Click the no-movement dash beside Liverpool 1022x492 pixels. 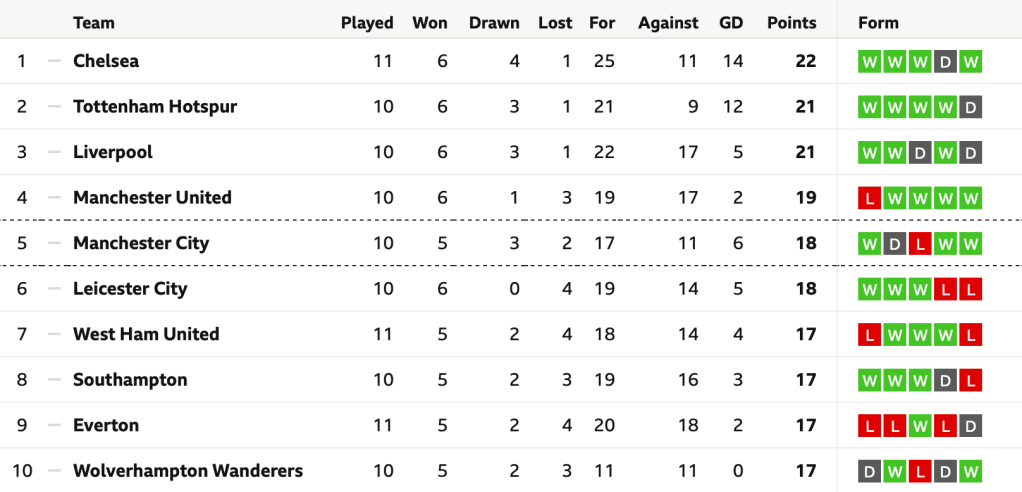click(54, 153)
